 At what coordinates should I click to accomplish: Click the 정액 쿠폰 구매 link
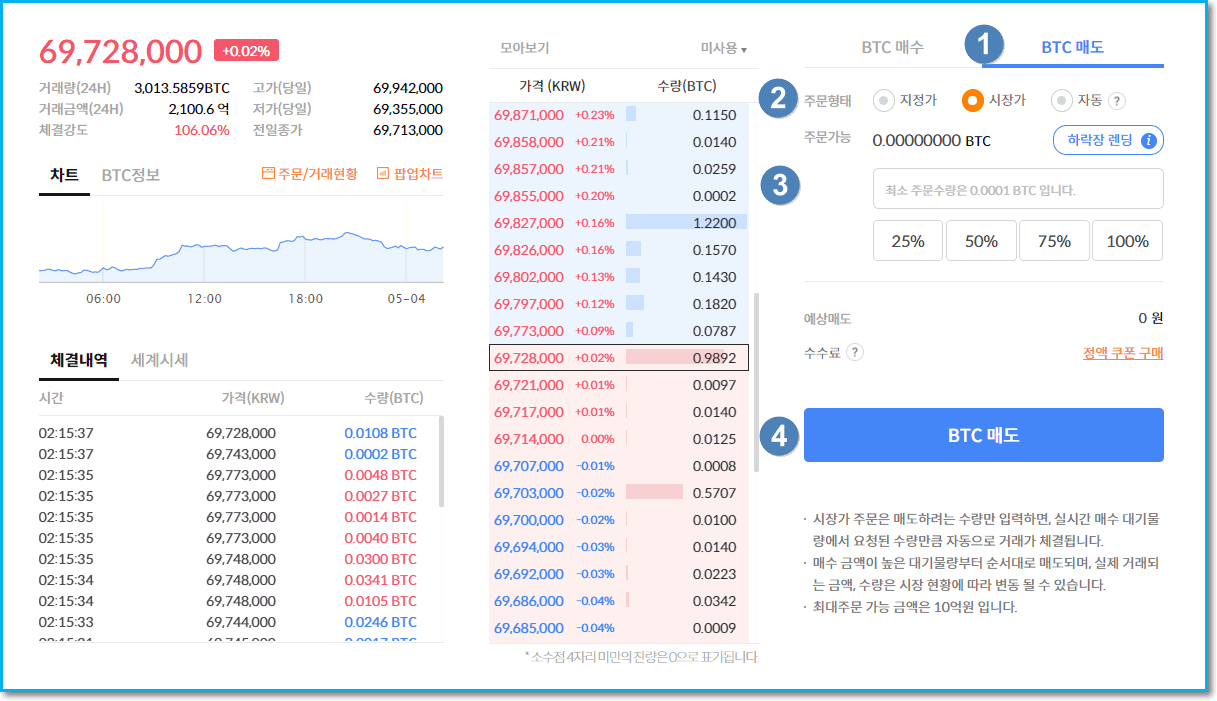coord(1122,353)
